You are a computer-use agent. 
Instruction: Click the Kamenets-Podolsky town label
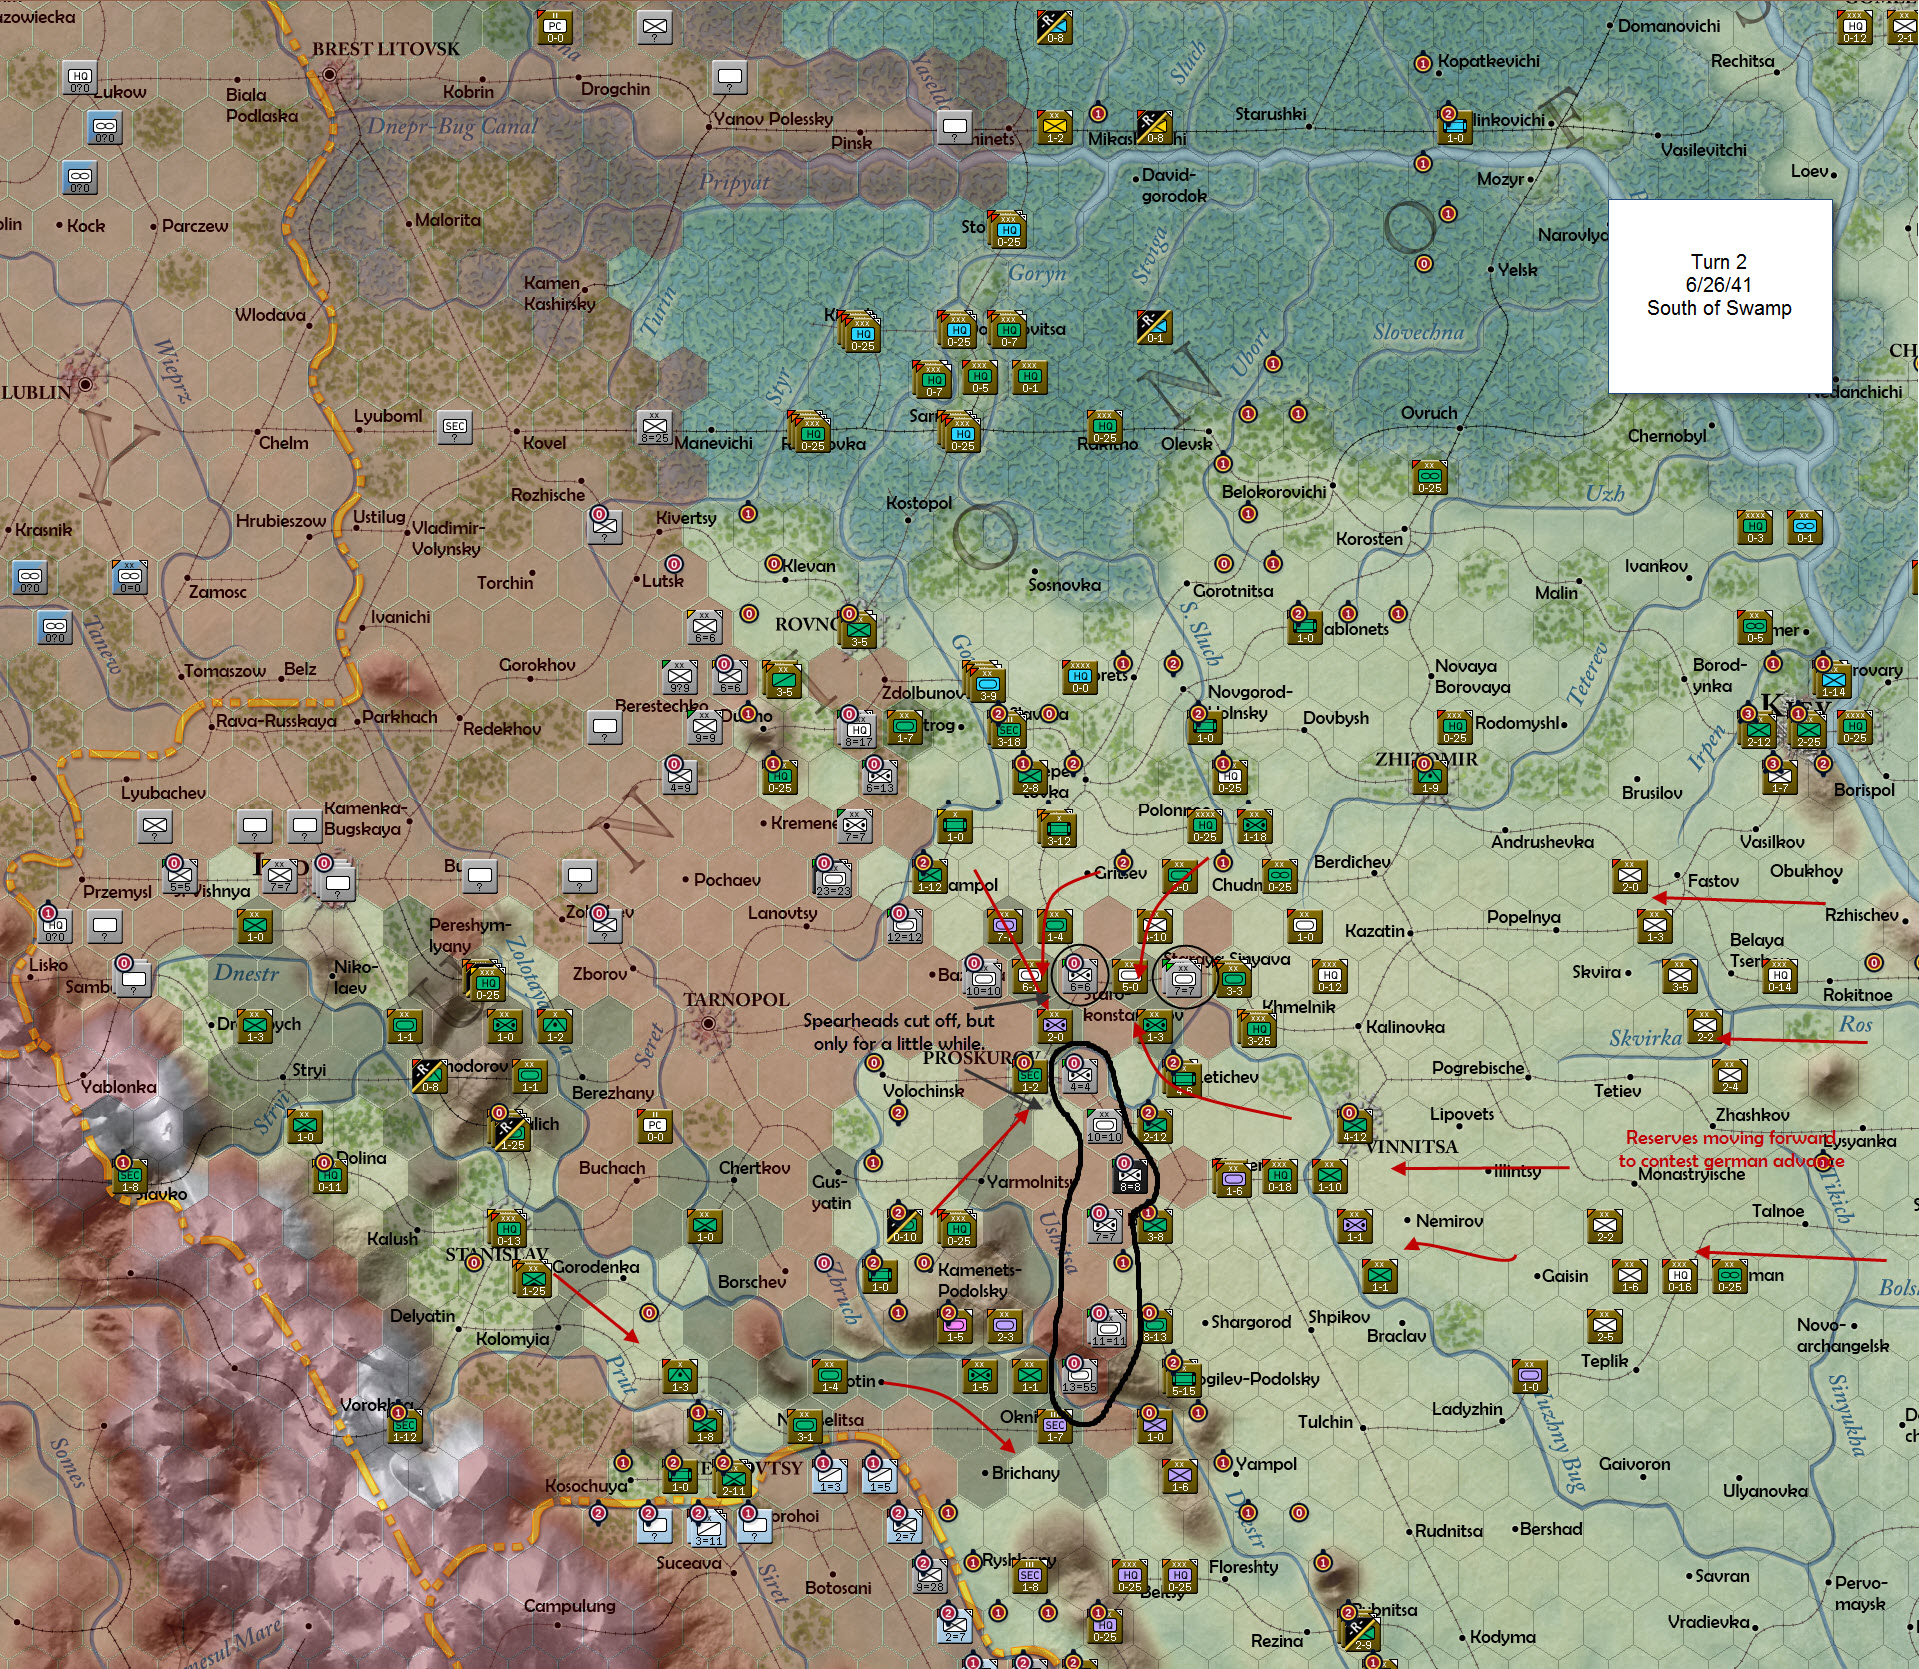(980, 1281)
